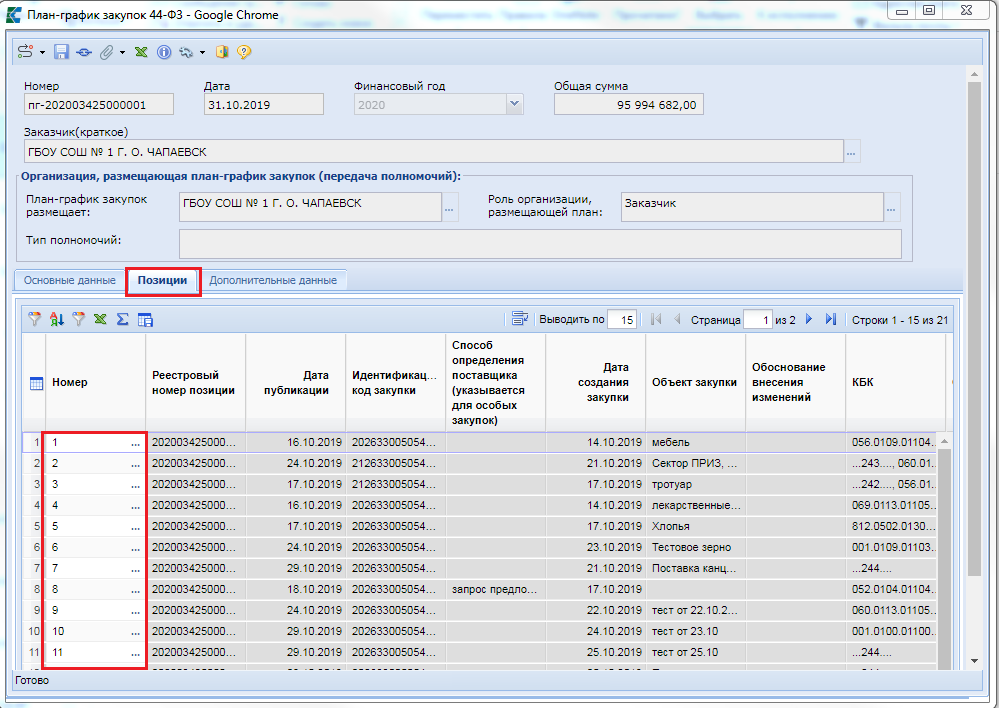Click the paperclip attachments icon

coord(106,52)
